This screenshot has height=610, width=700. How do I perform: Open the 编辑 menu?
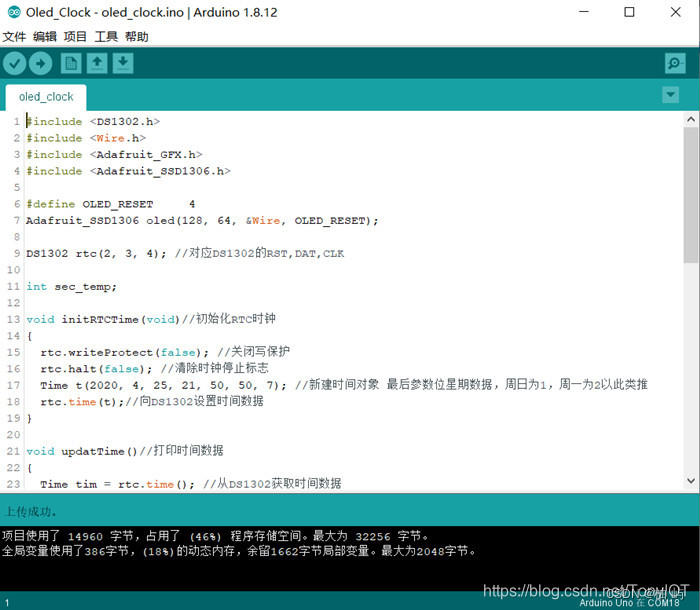click(45, 37)
